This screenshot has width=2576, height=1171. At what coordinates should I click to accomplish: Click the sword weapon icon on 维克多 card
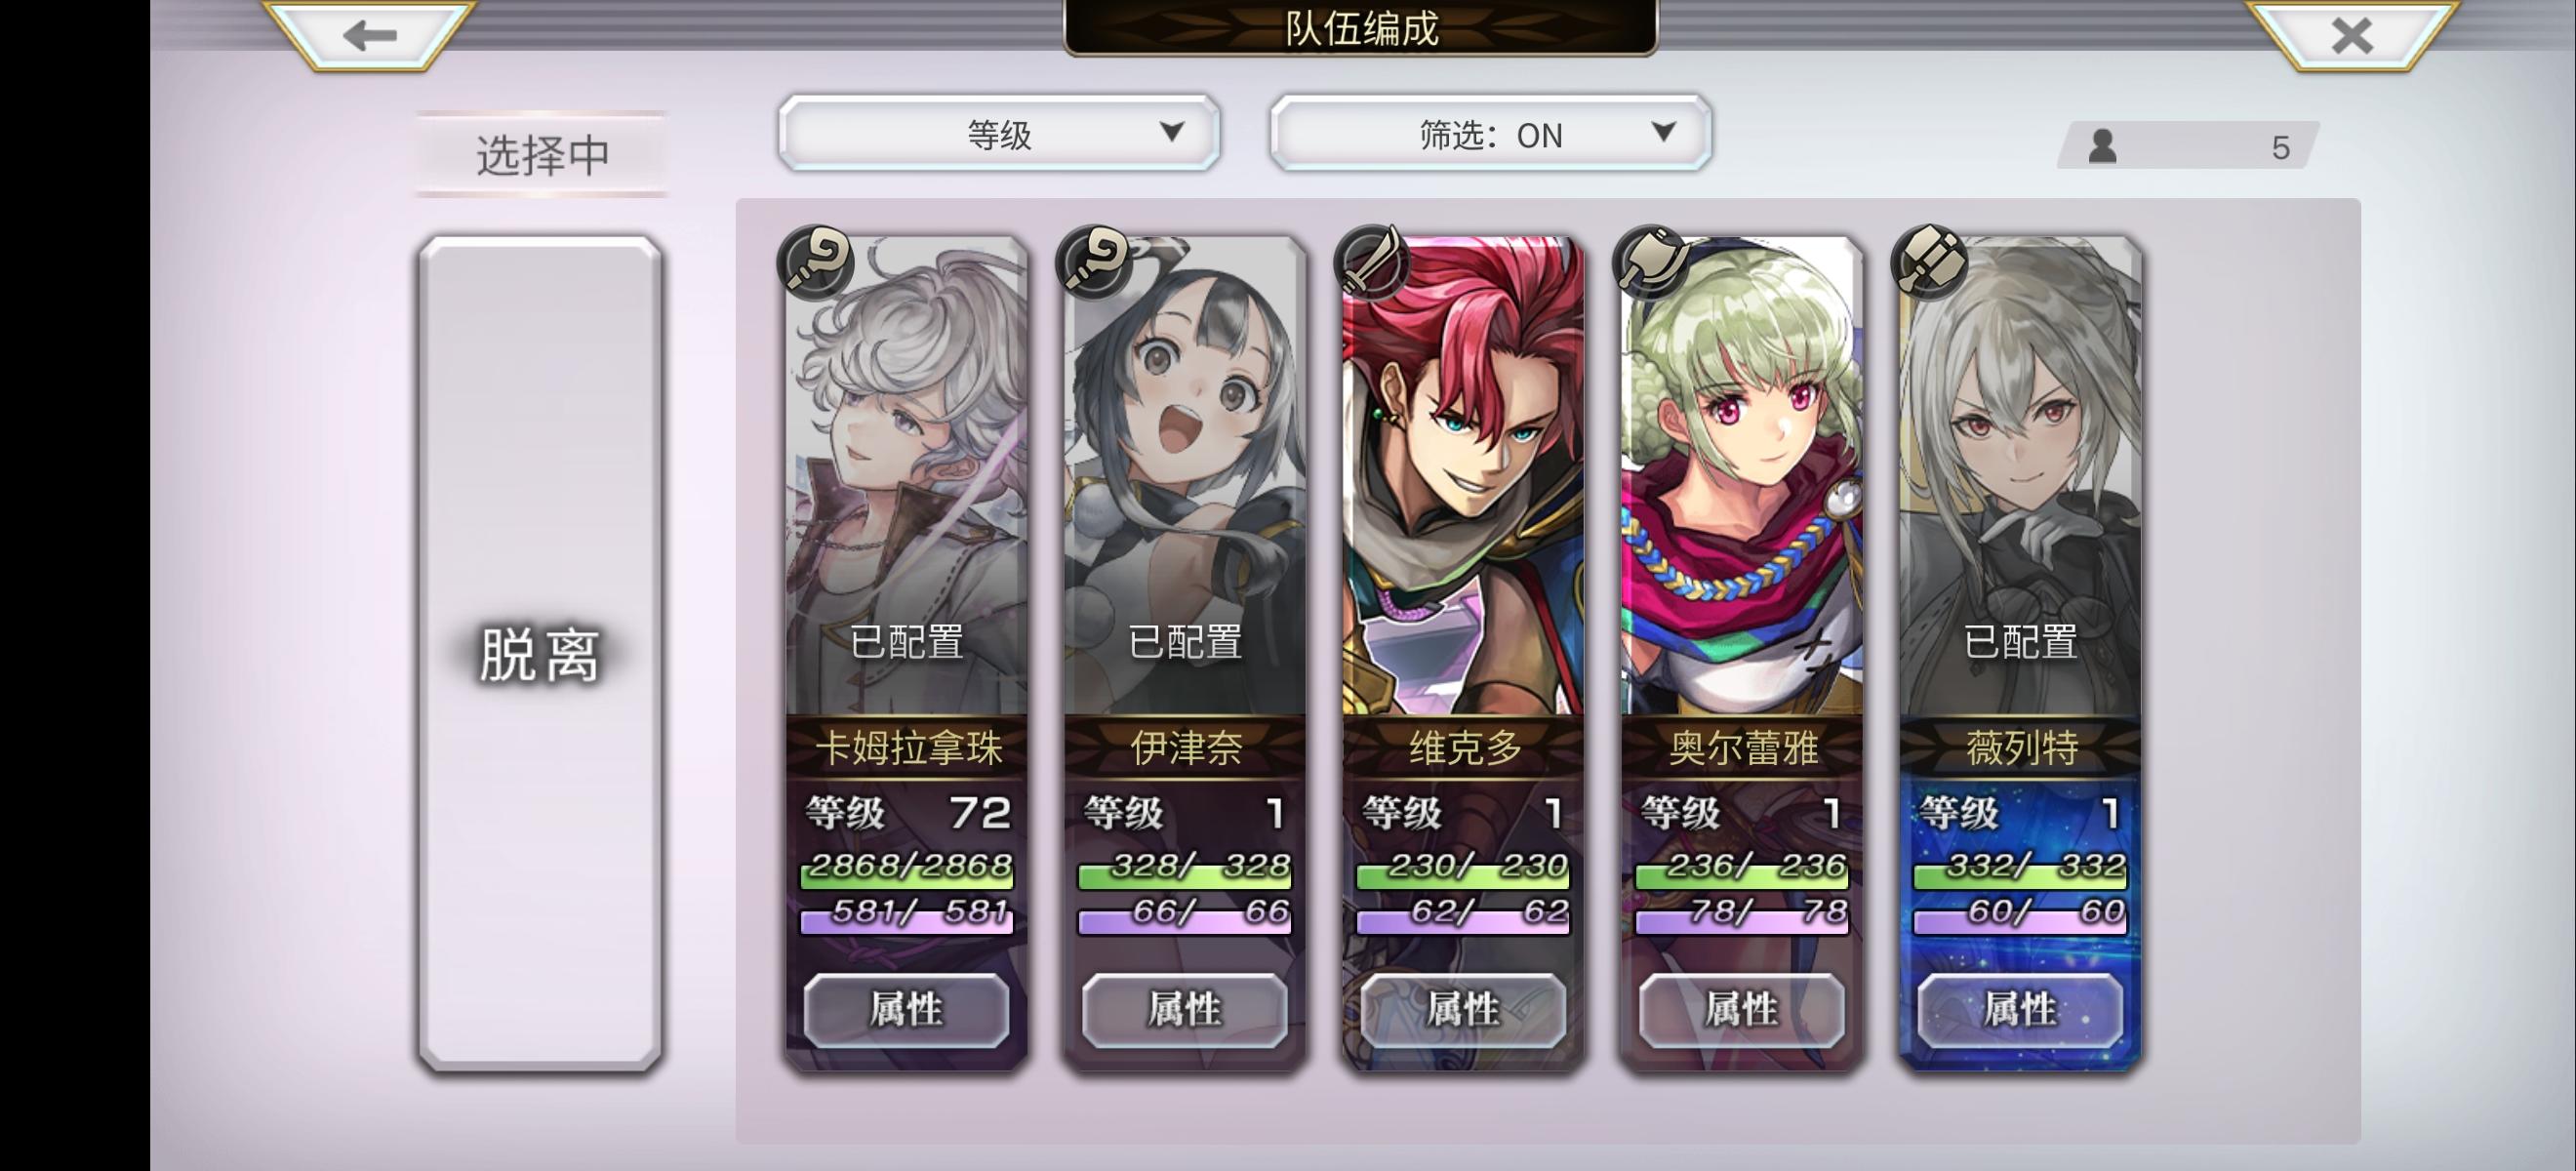coord(1372,262)
